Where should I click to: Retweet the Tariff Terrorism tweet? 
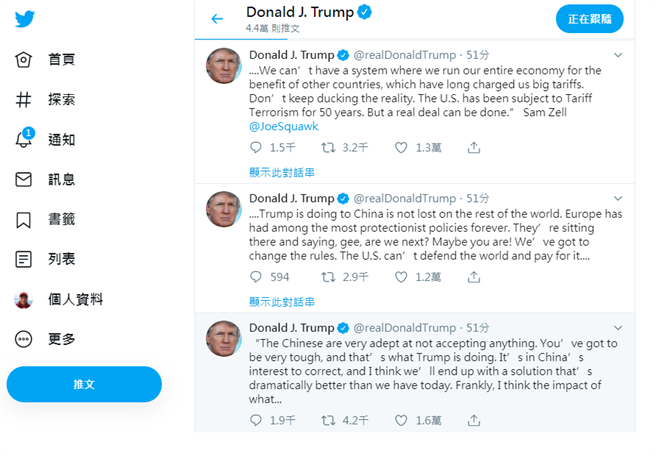(x=327, y=147)
